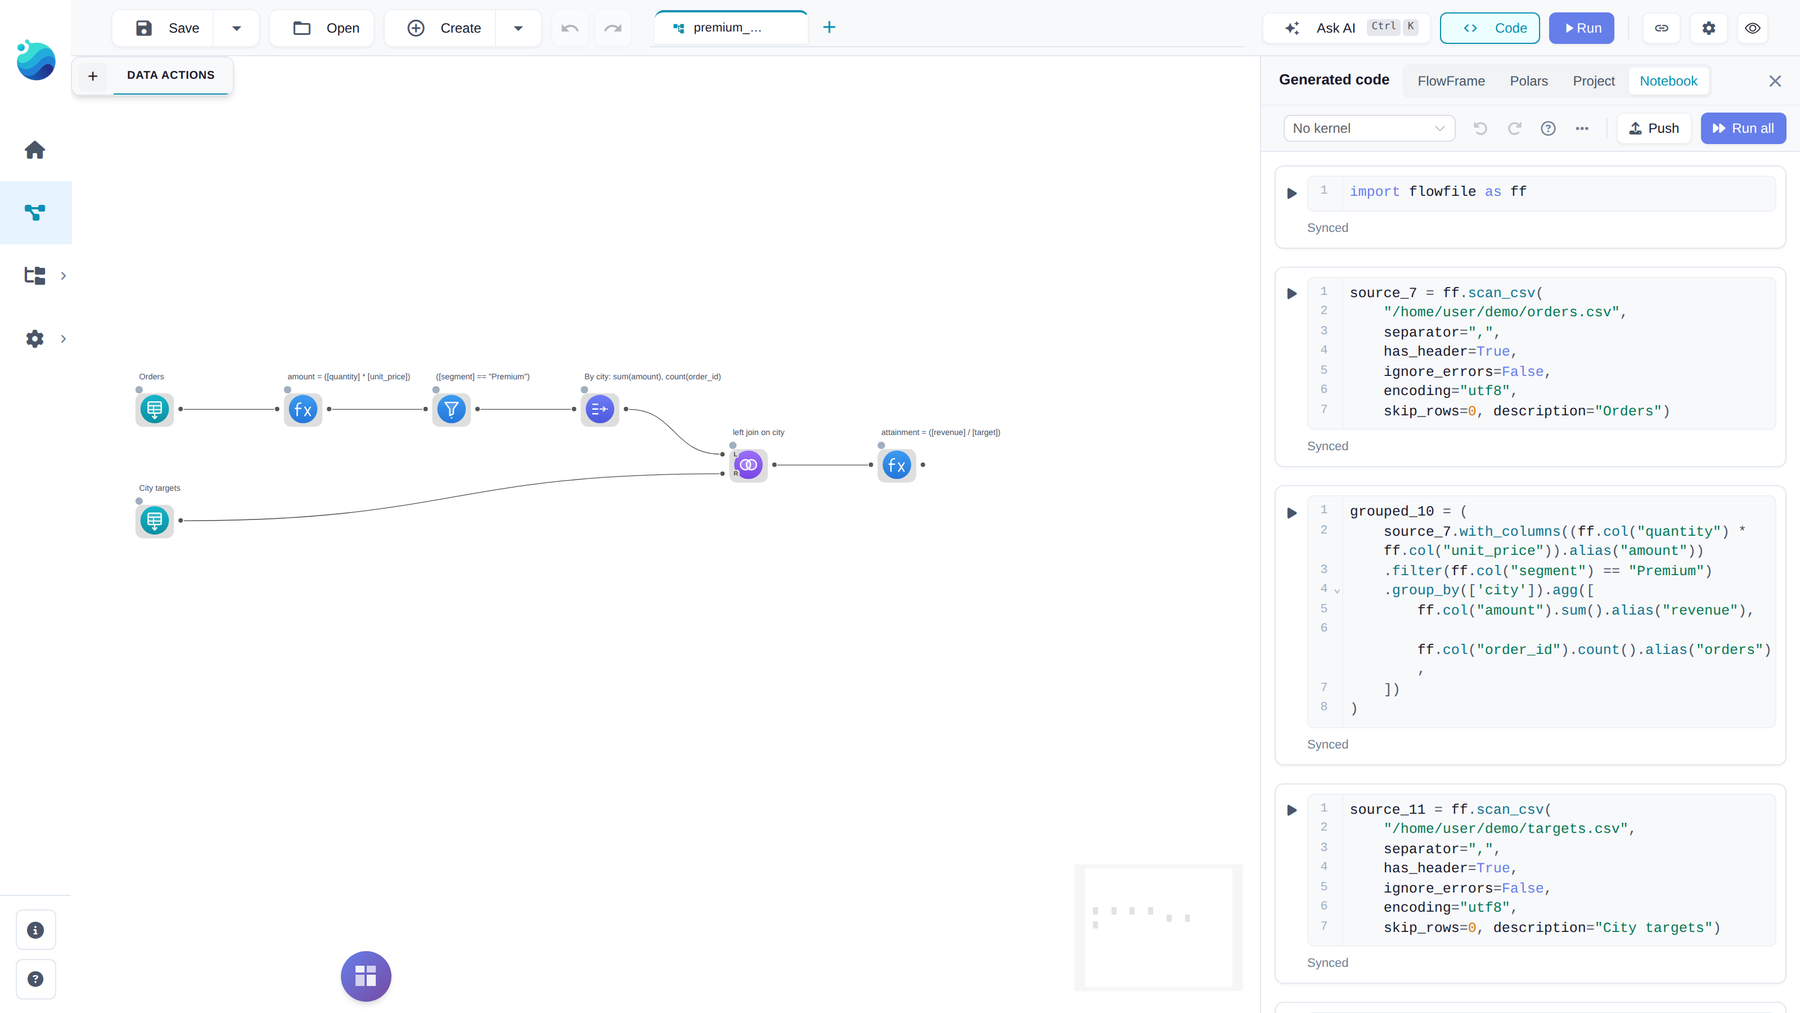1800x1013 pixels.
Task: Add a new flow tab with plus
Action: tap(829, 27)
